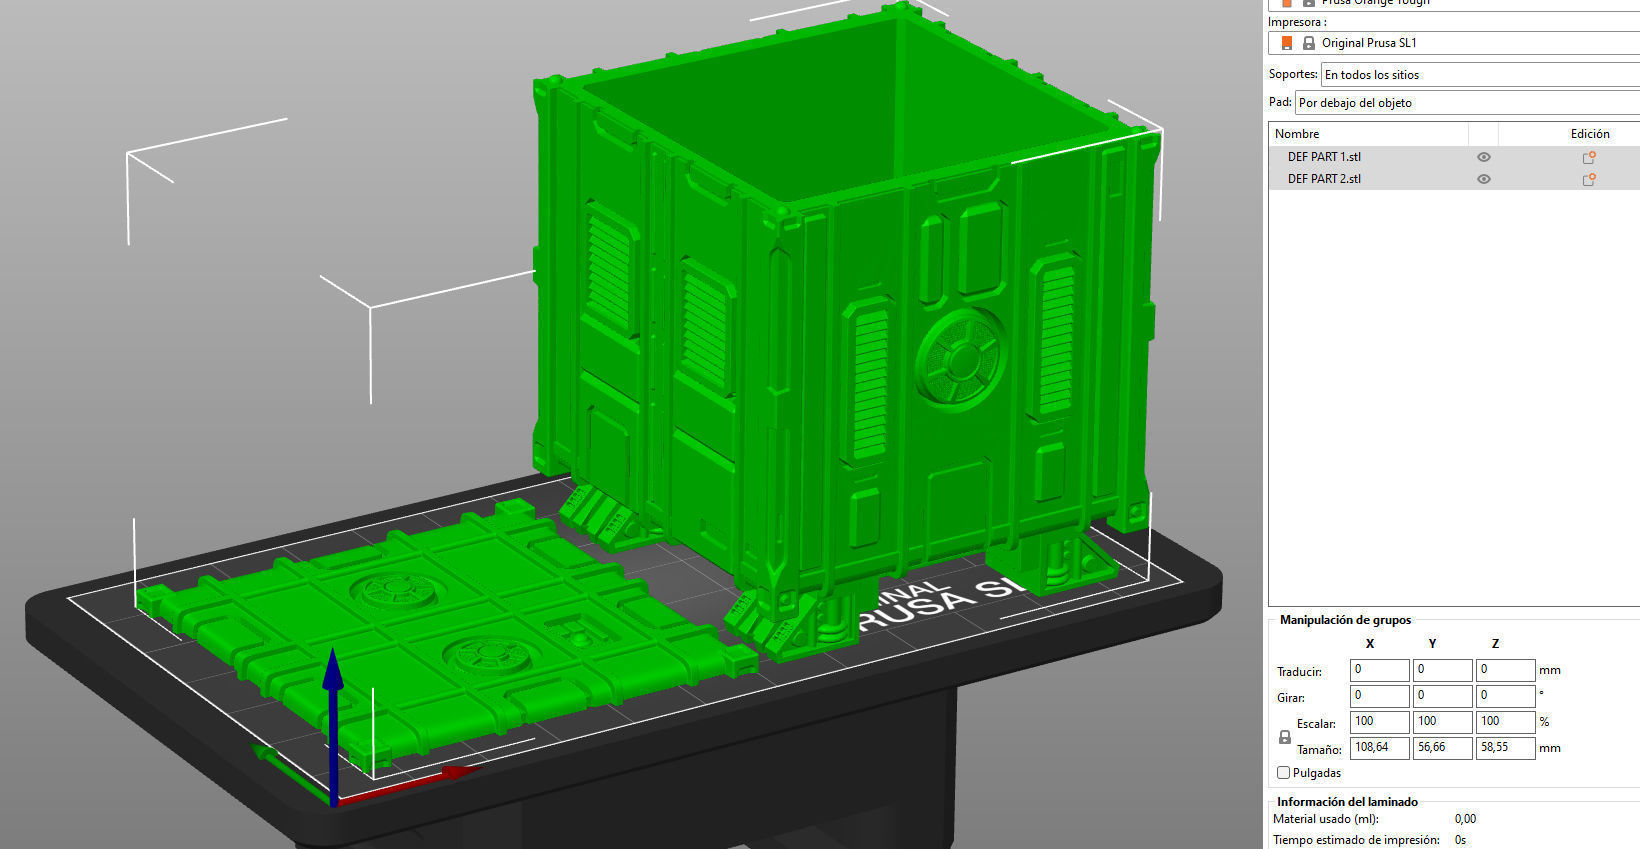The height and width of the screenshot is (849, 1640).
Task: Click the Información del laminado heading
Action: coord(1347,802)
